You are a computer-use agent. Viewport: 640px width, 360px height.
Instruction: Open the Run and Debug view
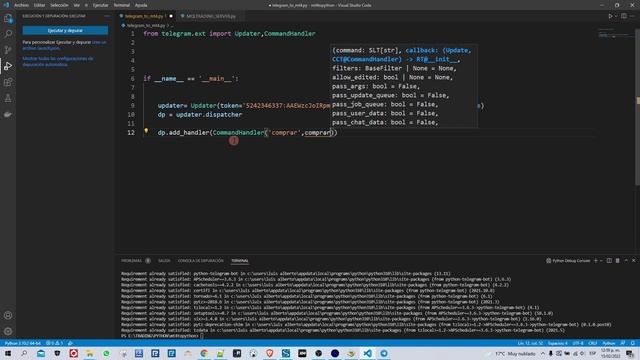coord(8,66)
